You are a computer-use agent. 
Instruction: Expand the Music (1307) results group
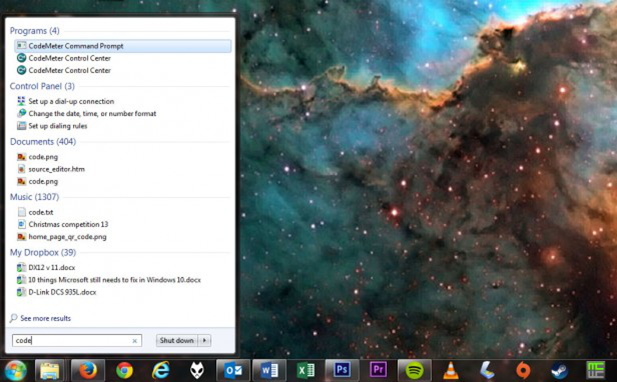coord(34,197)
